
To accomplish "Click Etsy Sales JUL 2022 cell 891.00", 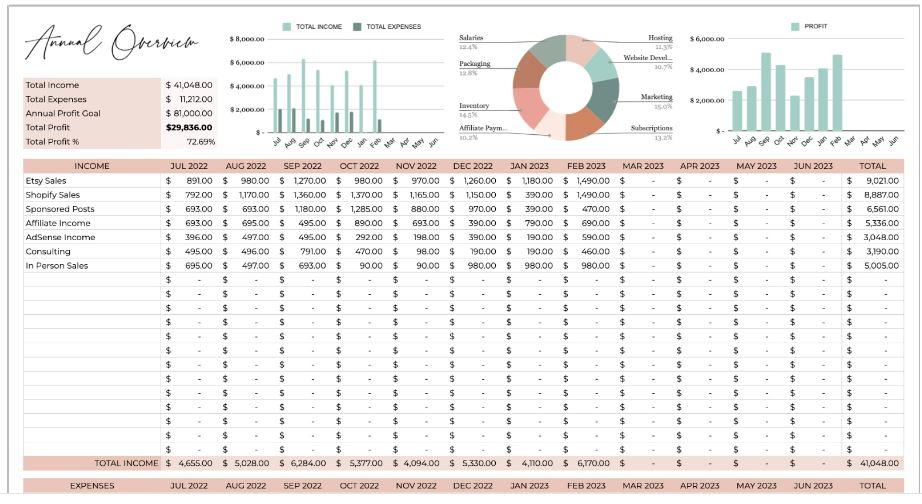I will point(189,181).
